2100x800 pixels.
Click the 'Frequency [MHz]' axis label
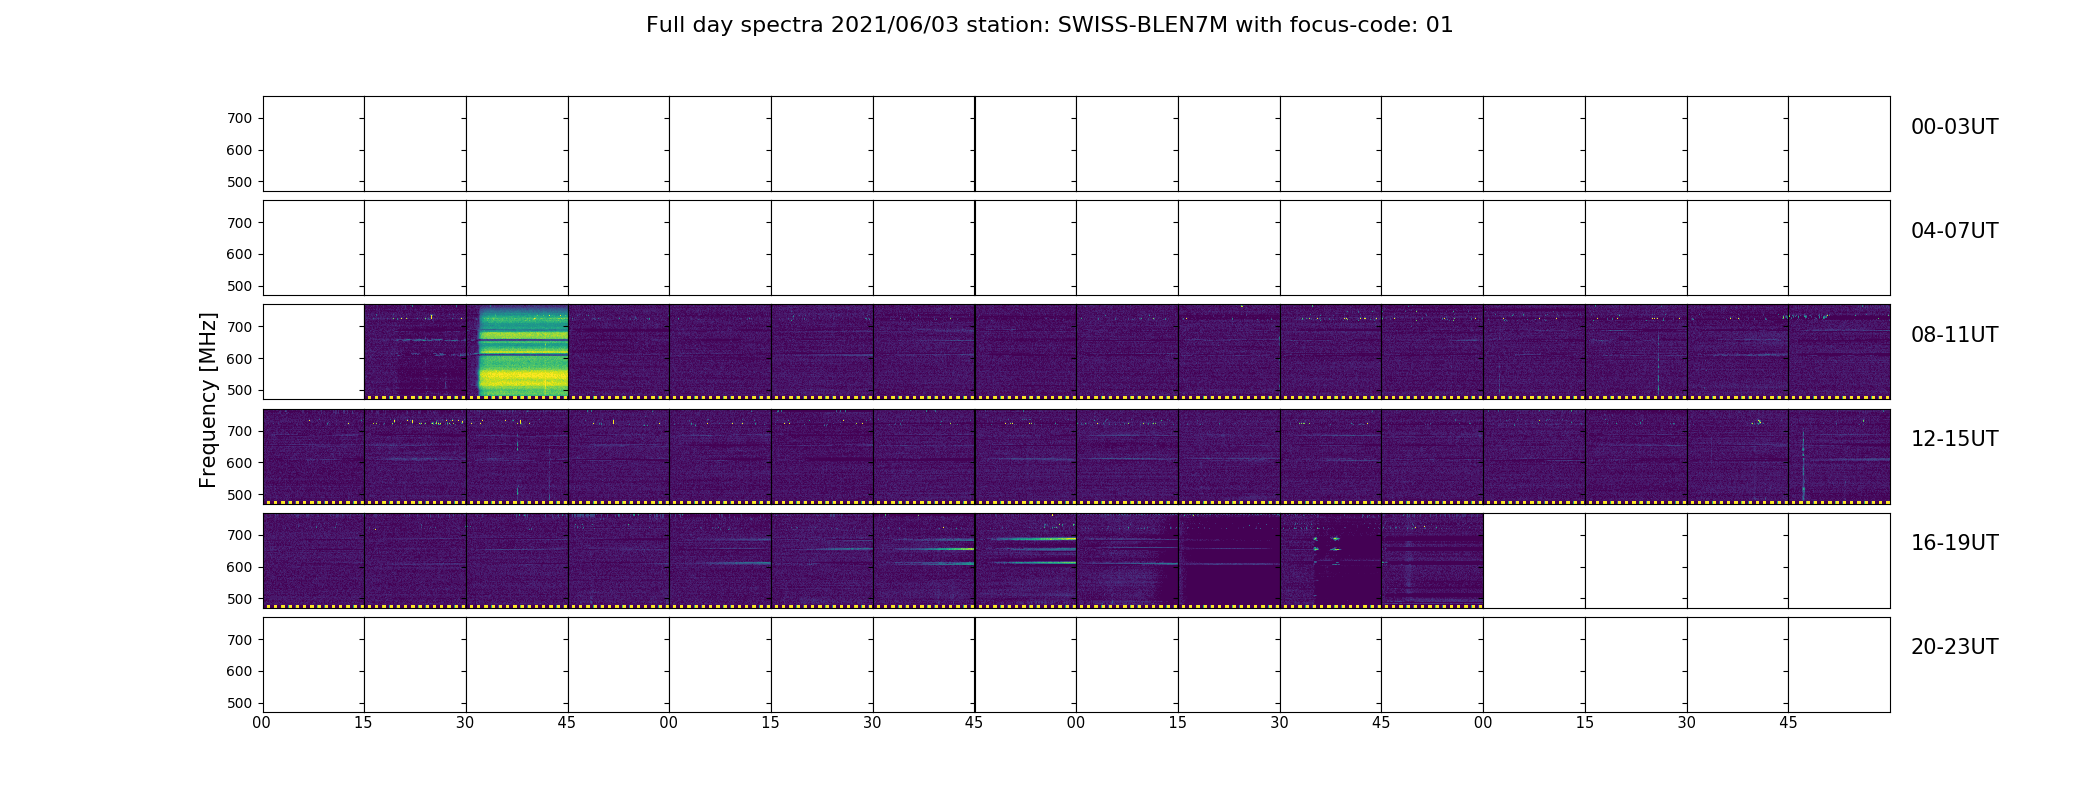[x=208, y=400]
